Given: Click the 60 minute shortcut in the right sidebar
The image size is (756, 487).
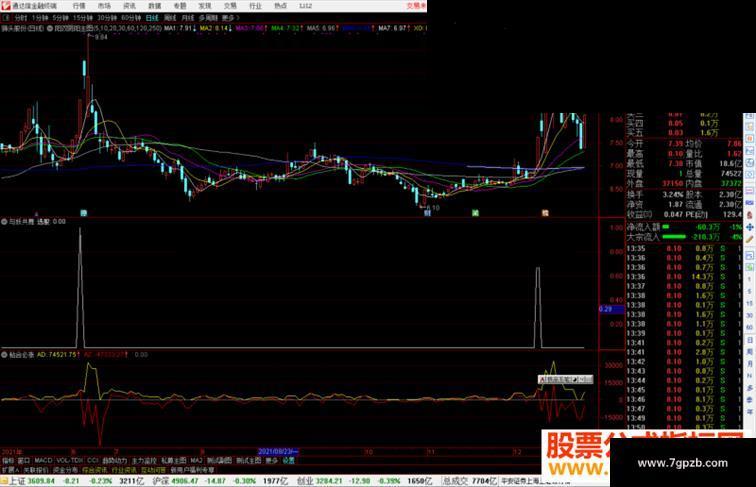Looking at the screenshot, I should [x=749, y=327].
